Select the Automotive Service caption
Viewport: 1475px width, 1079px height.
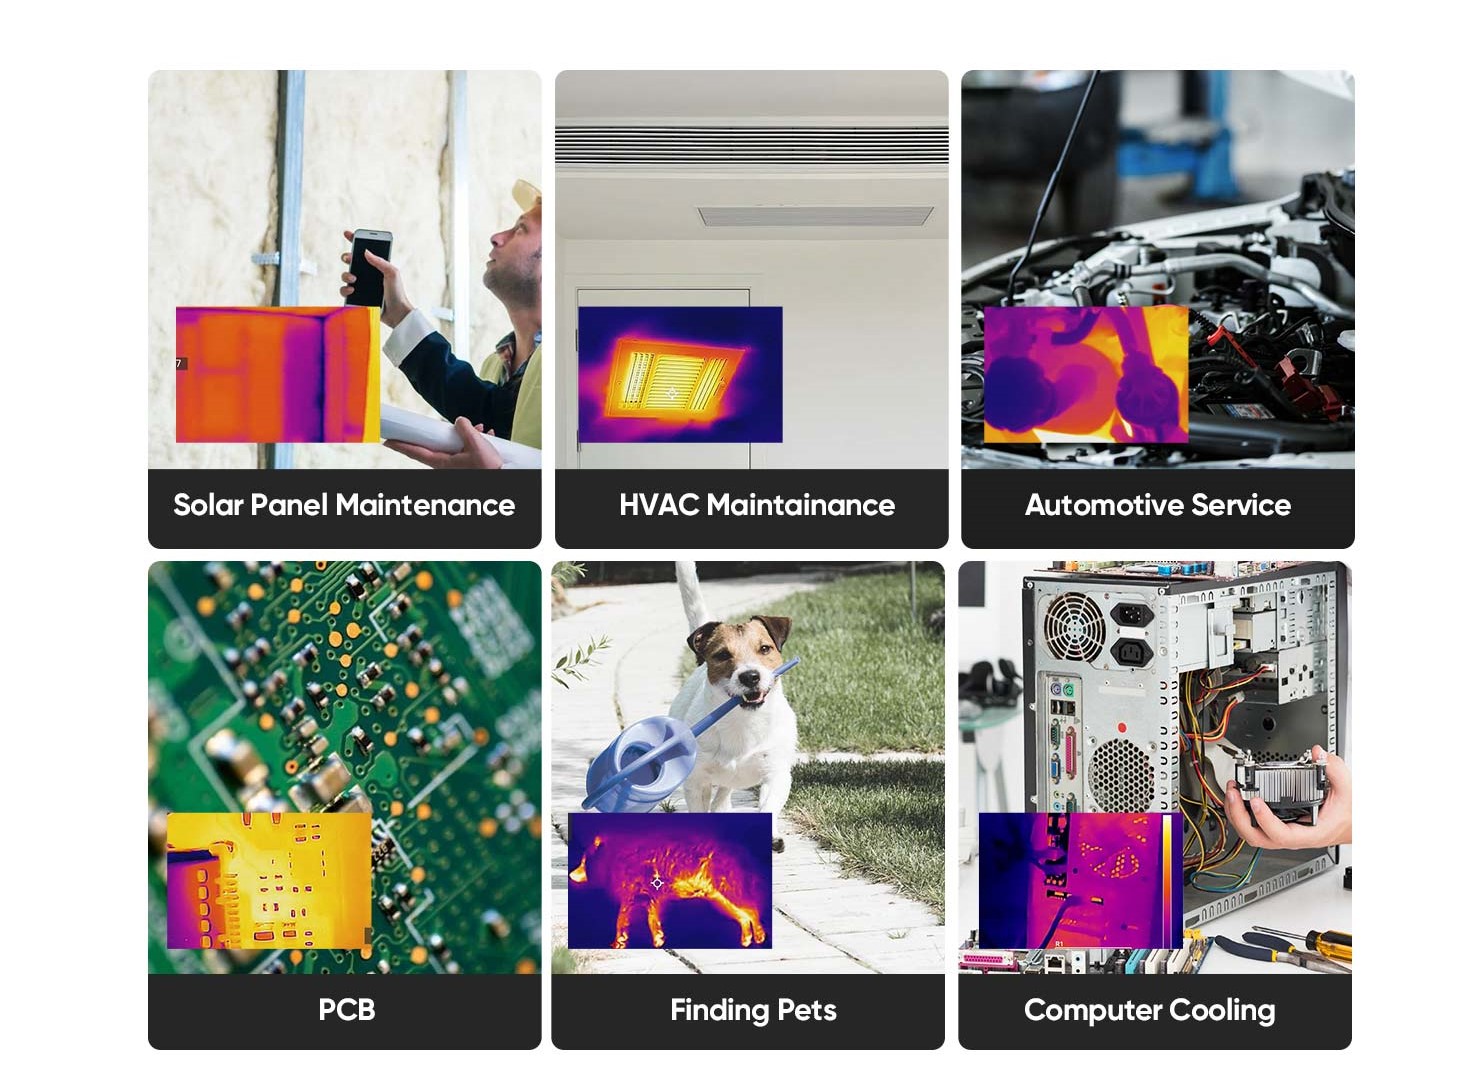pyautogui.click(x=1158, y=505)
